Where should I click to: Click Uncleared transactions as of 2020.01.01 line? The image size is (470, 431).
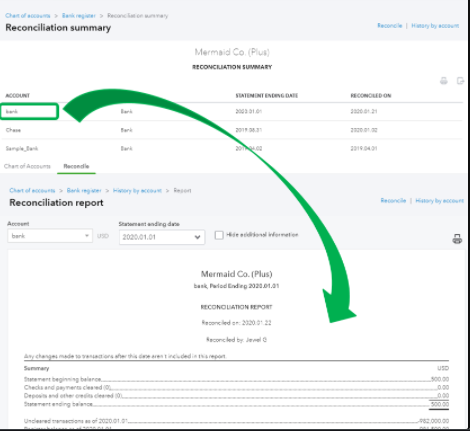coord(236,421)
